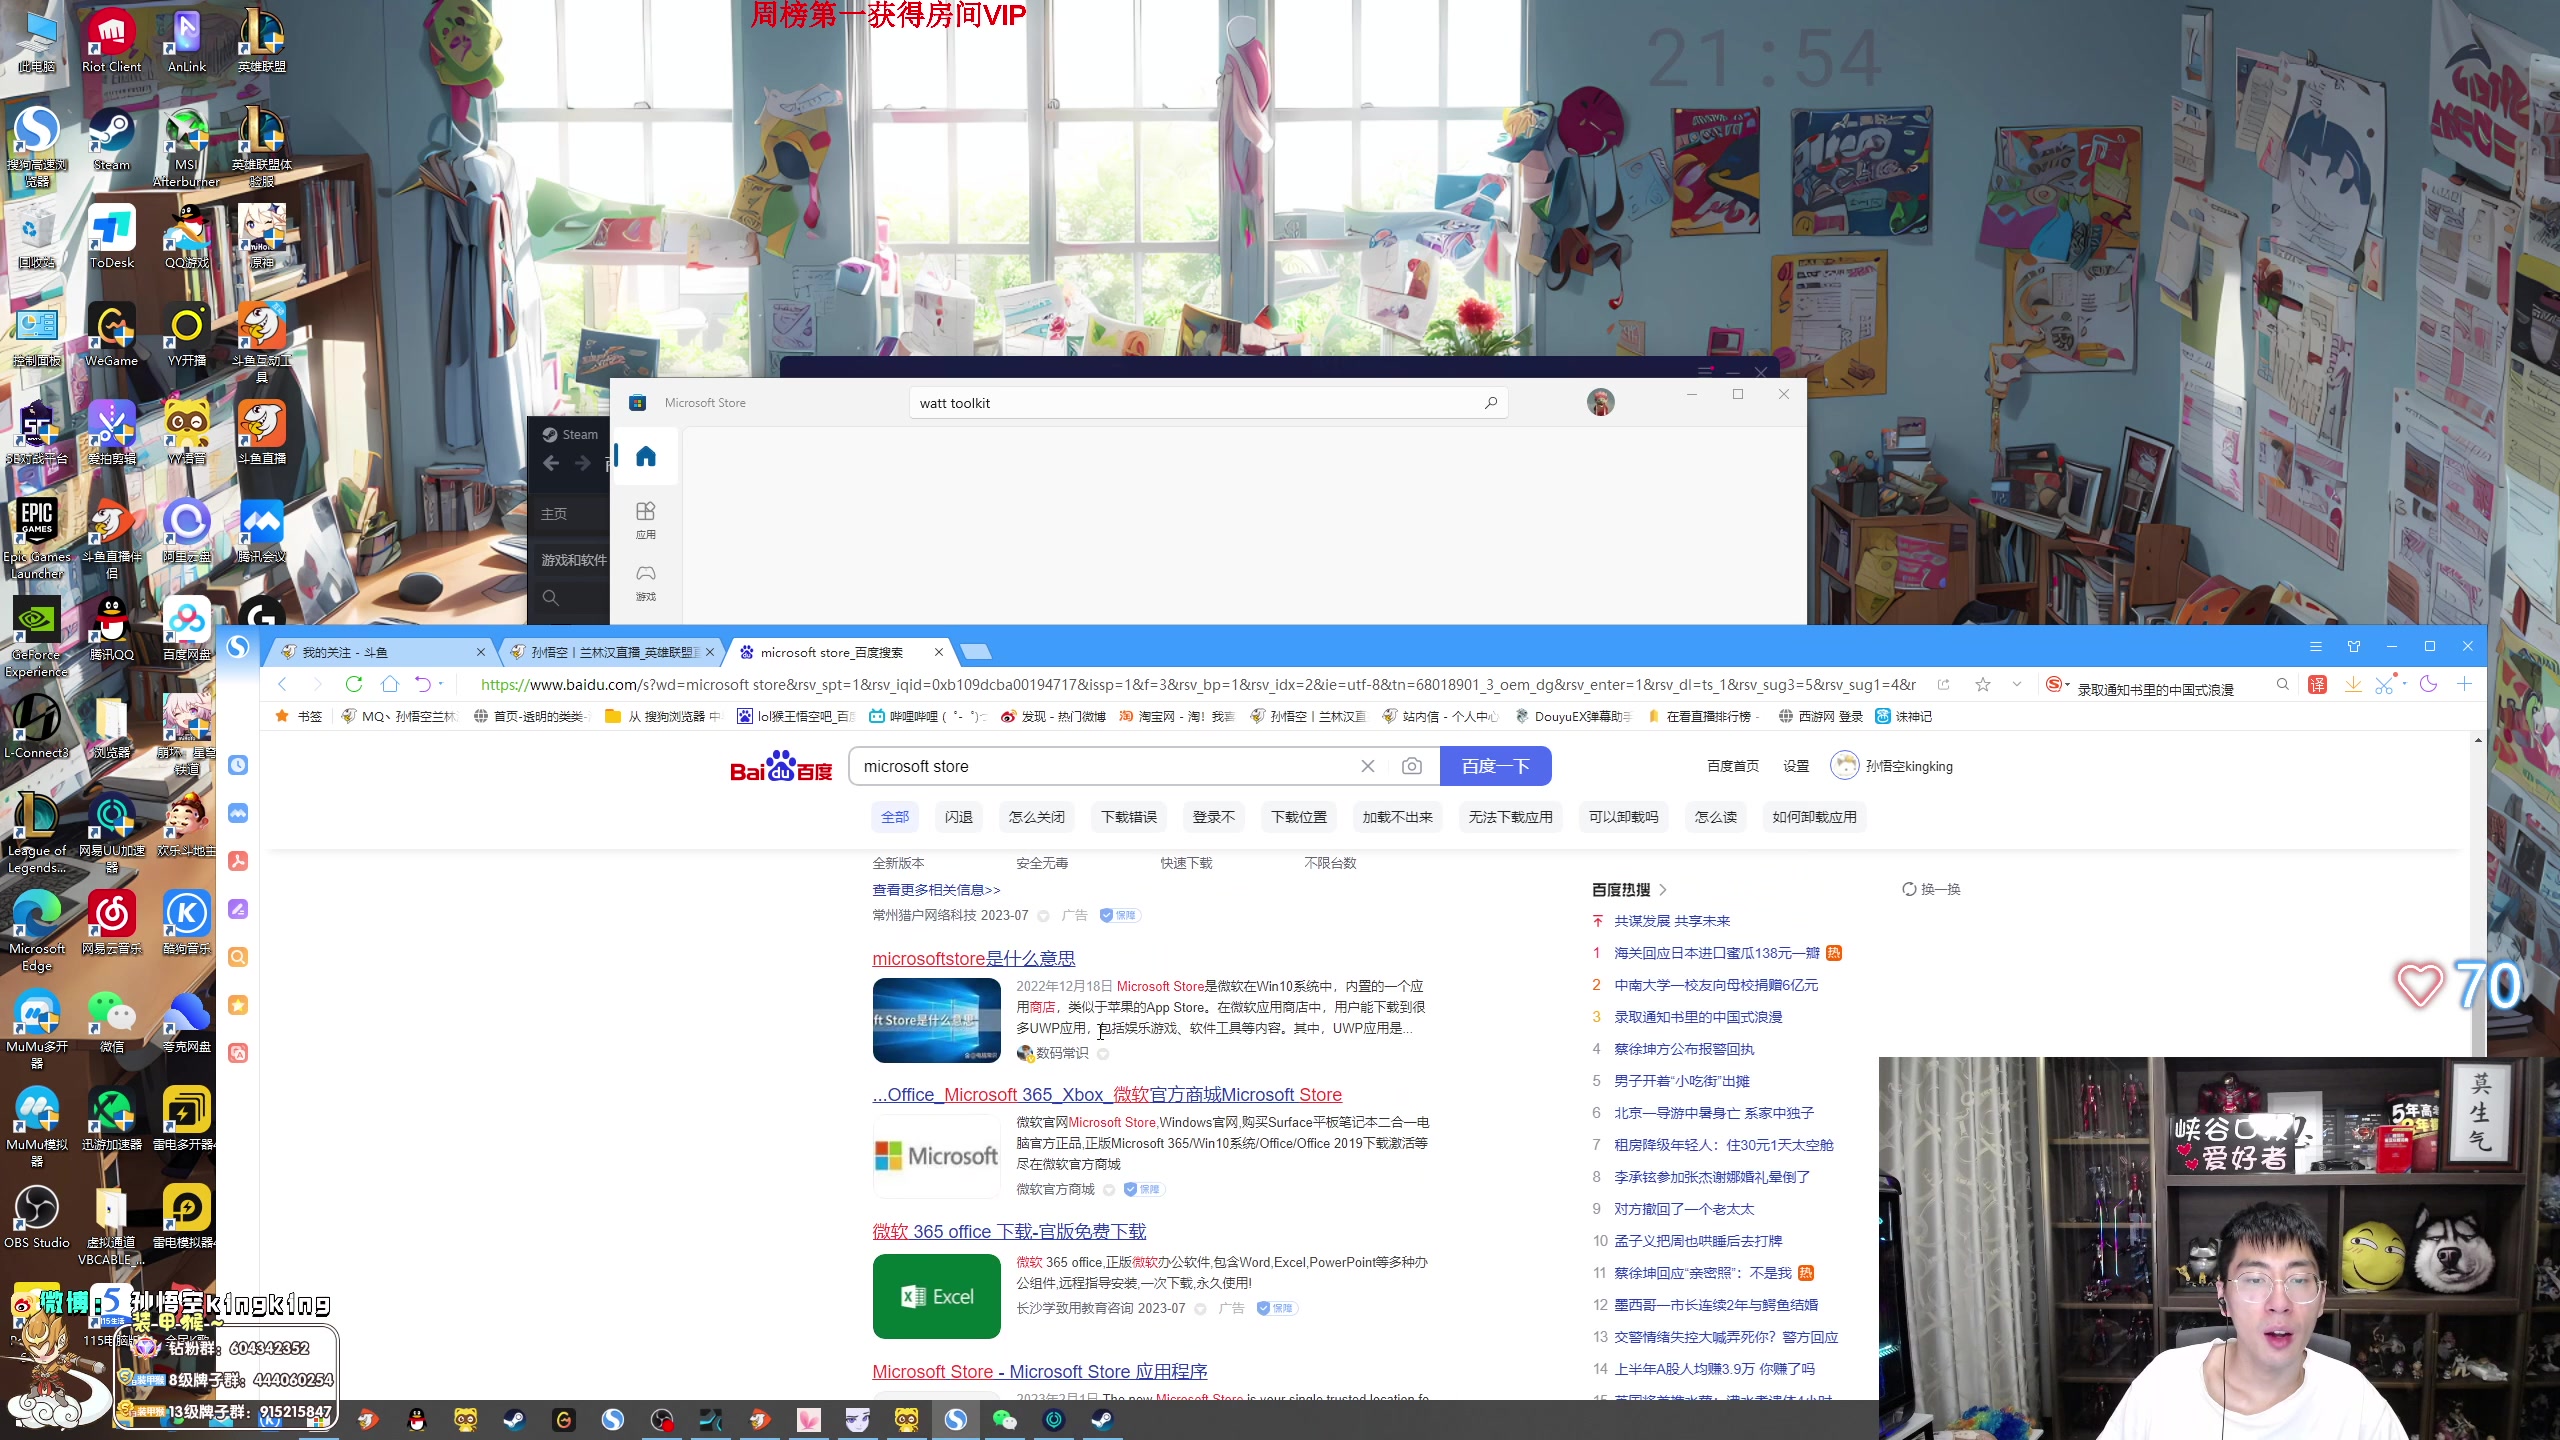The height and width of the screenshot is (1440, 2560).
Task: Open result microsoftstore是什么意思
Action: pyautogui.click(x=974, y=958)
